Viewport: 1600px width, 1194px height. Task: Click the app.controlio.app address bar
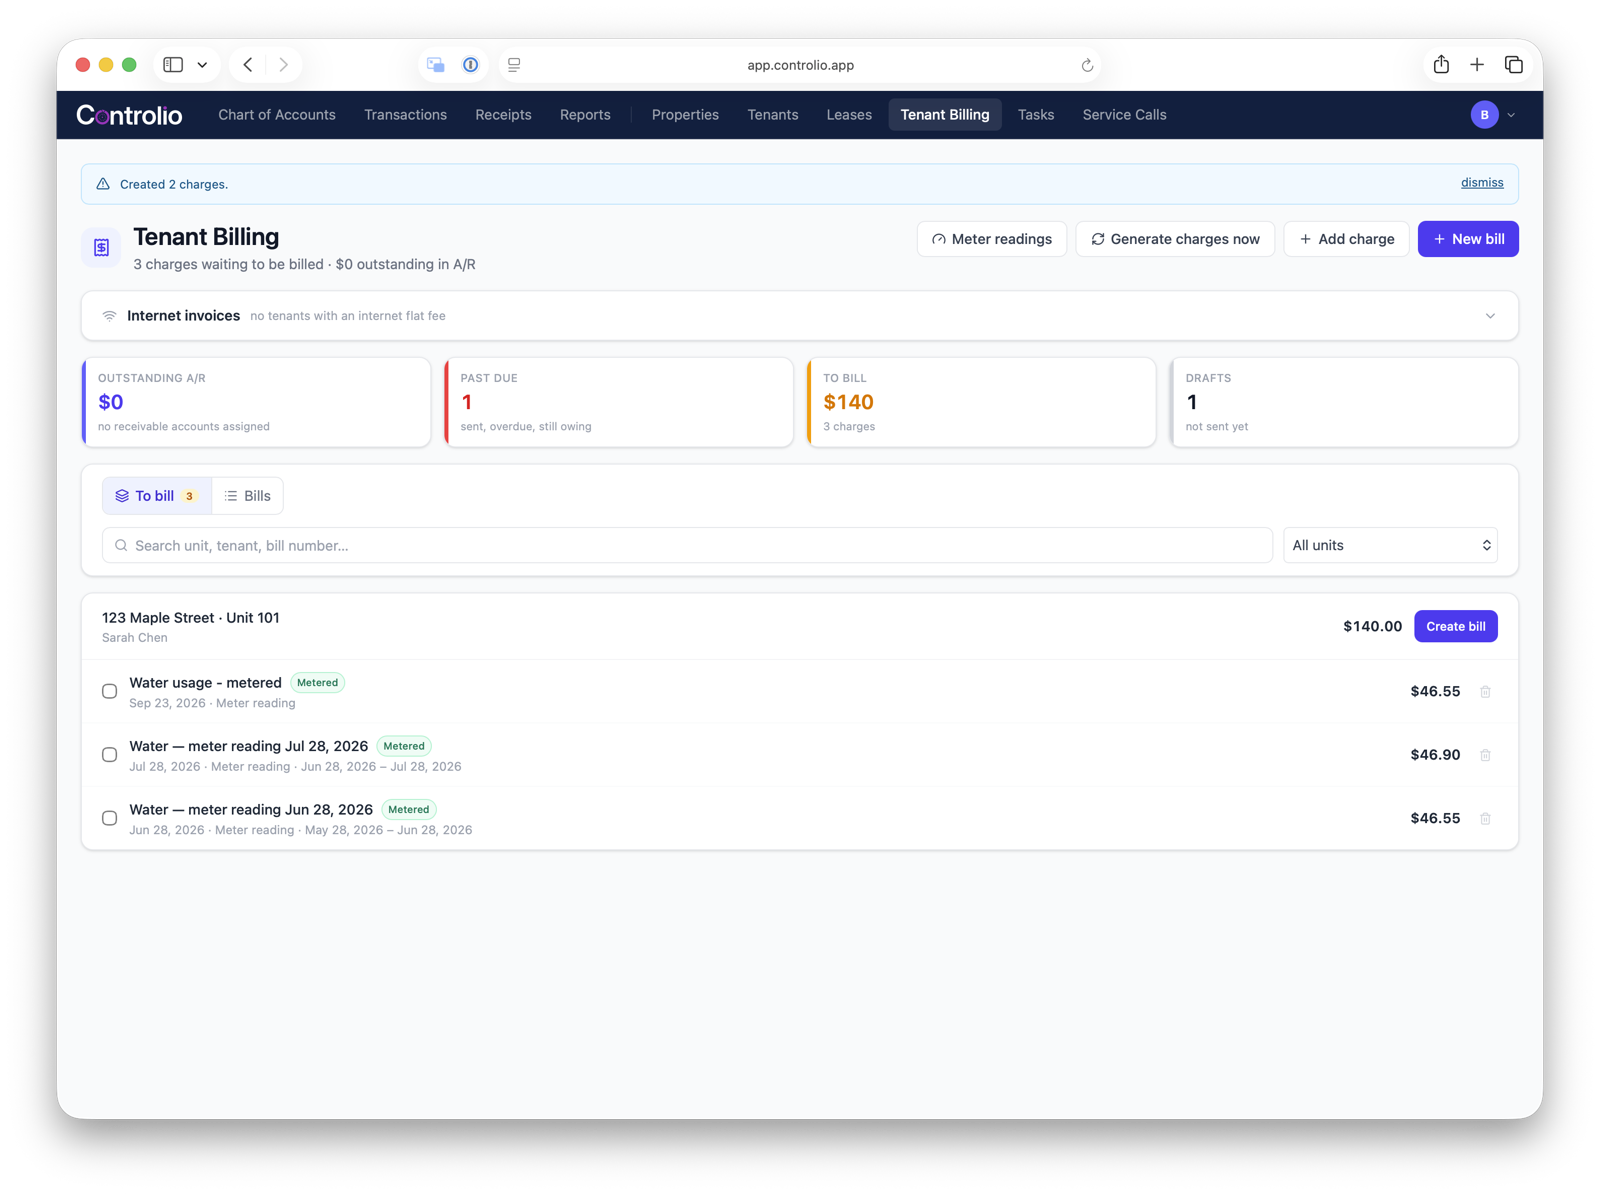(800, 65)
